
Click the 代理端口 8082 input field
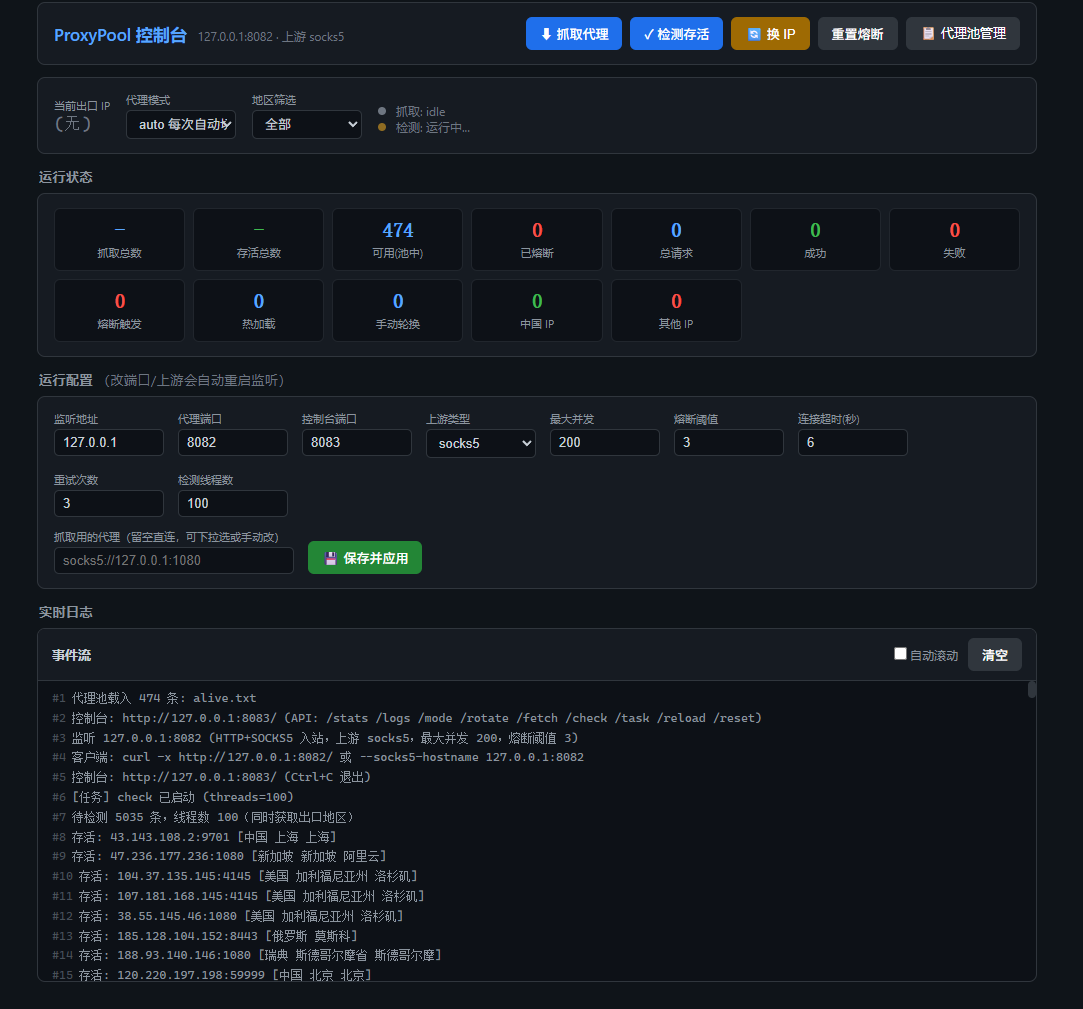(x=233, y=442)
